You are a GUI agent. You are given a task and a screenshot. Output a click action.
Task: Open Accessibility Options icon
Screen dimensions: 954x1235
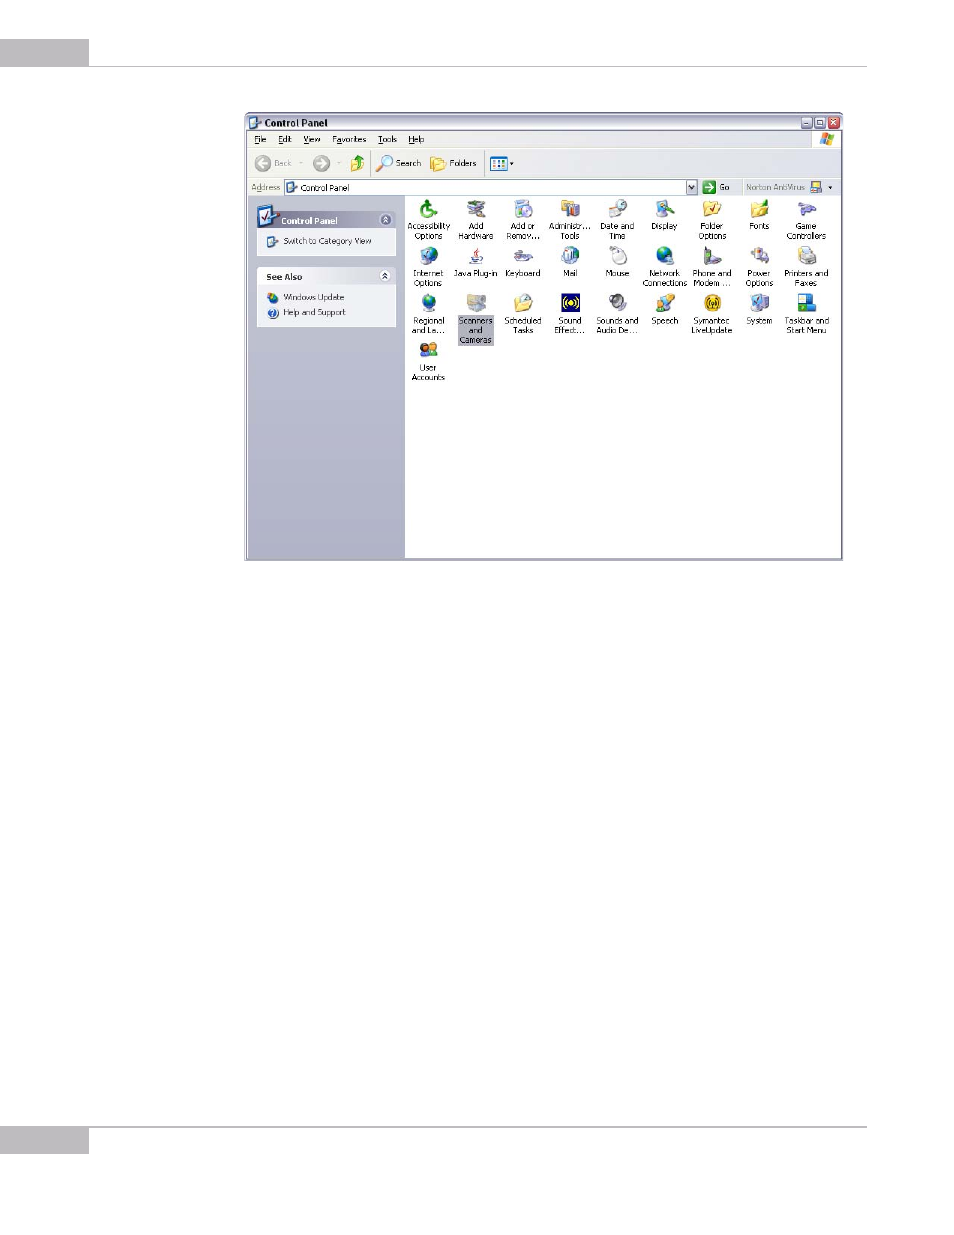(x=428, y=219)
